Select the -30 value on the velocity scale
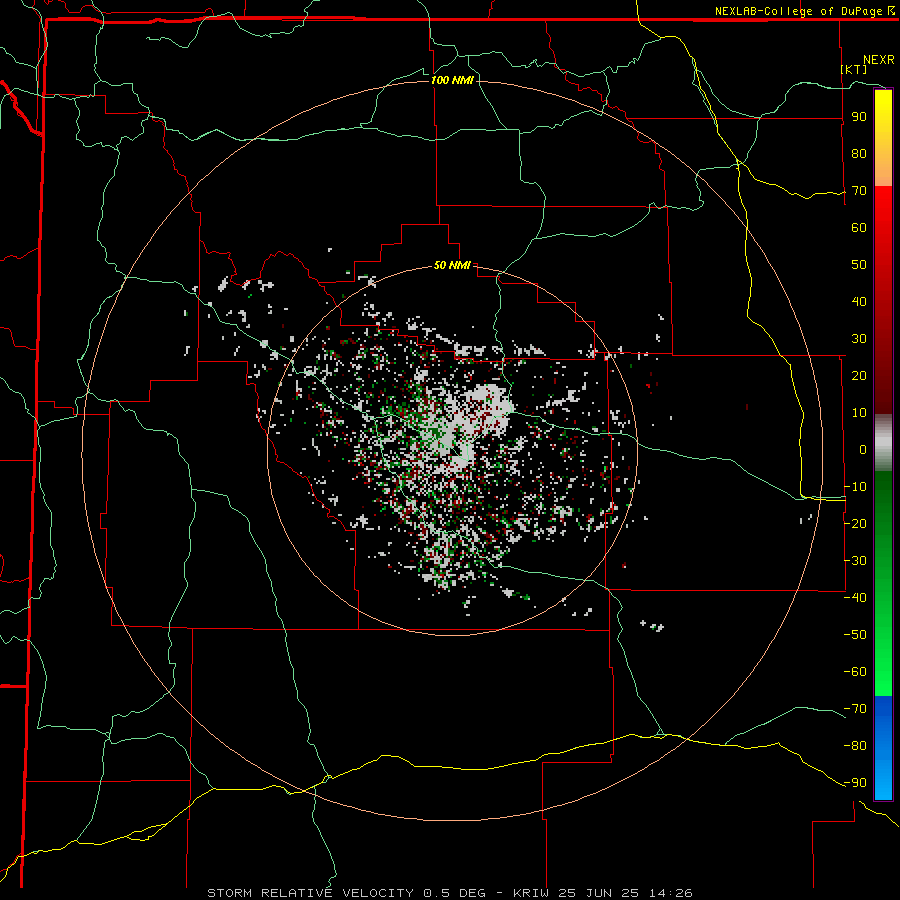The width and height of the screenshot is (900, 900). coord(855,561)
